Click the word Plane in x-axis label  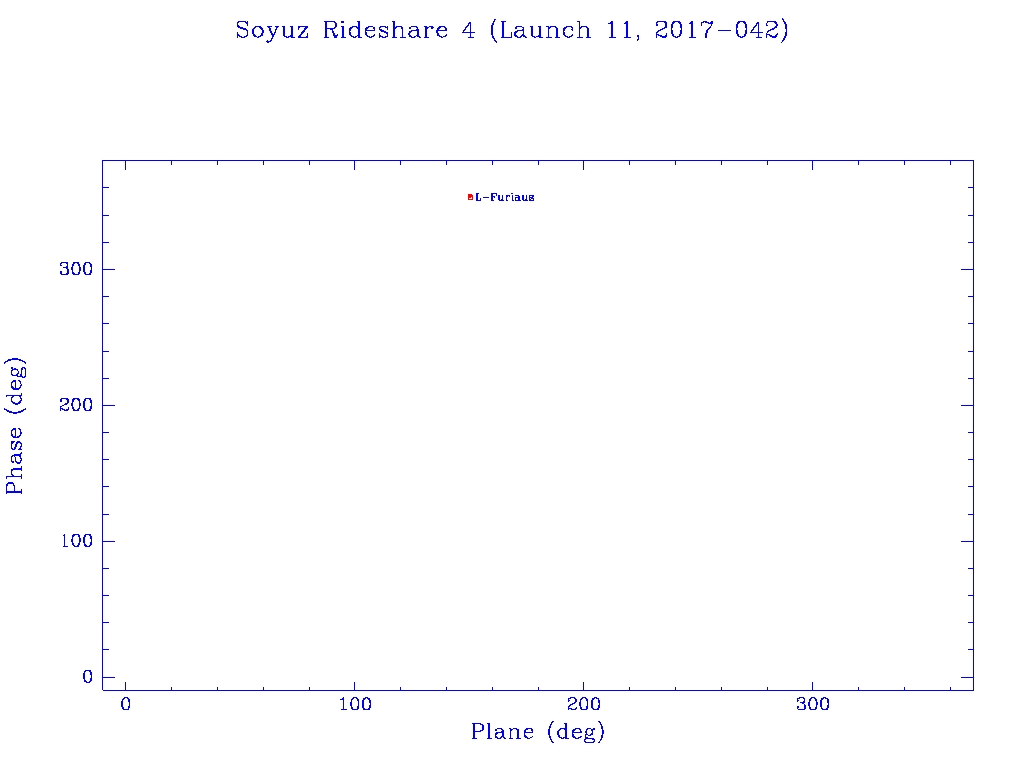[x=504, y=733]
